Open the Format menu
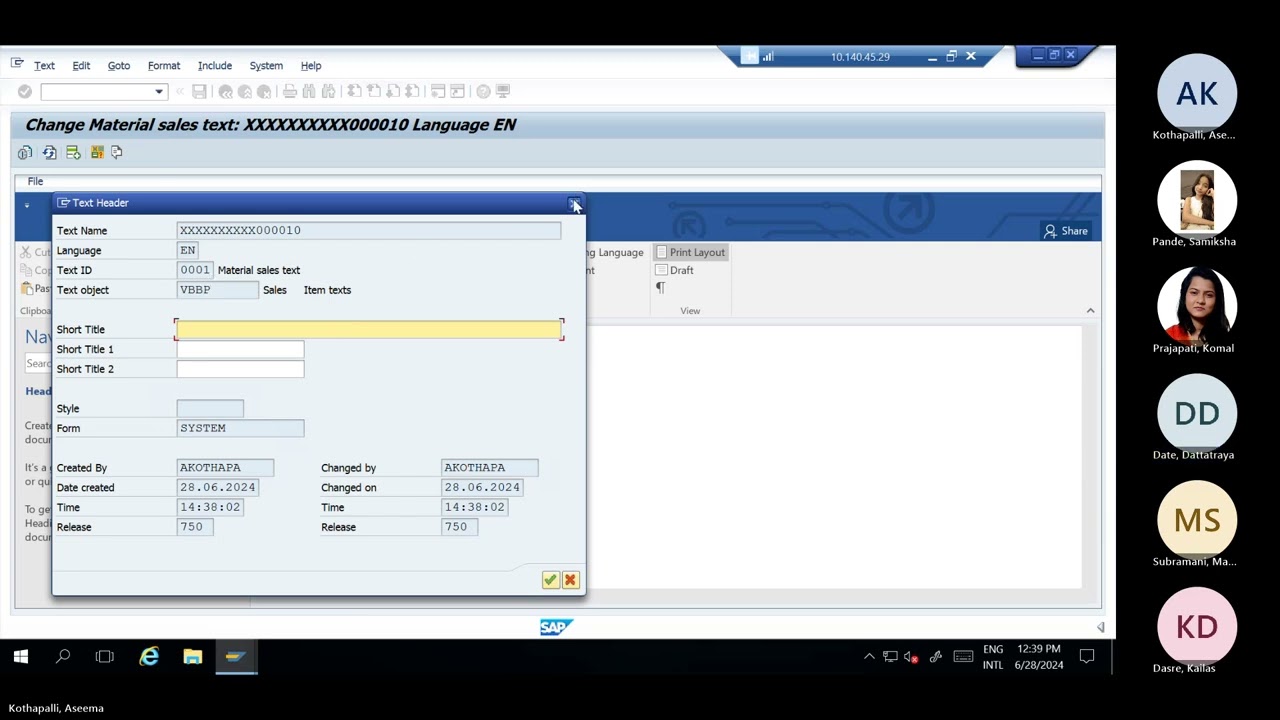This screenshot has width=1280, height=720. (164, 65)
